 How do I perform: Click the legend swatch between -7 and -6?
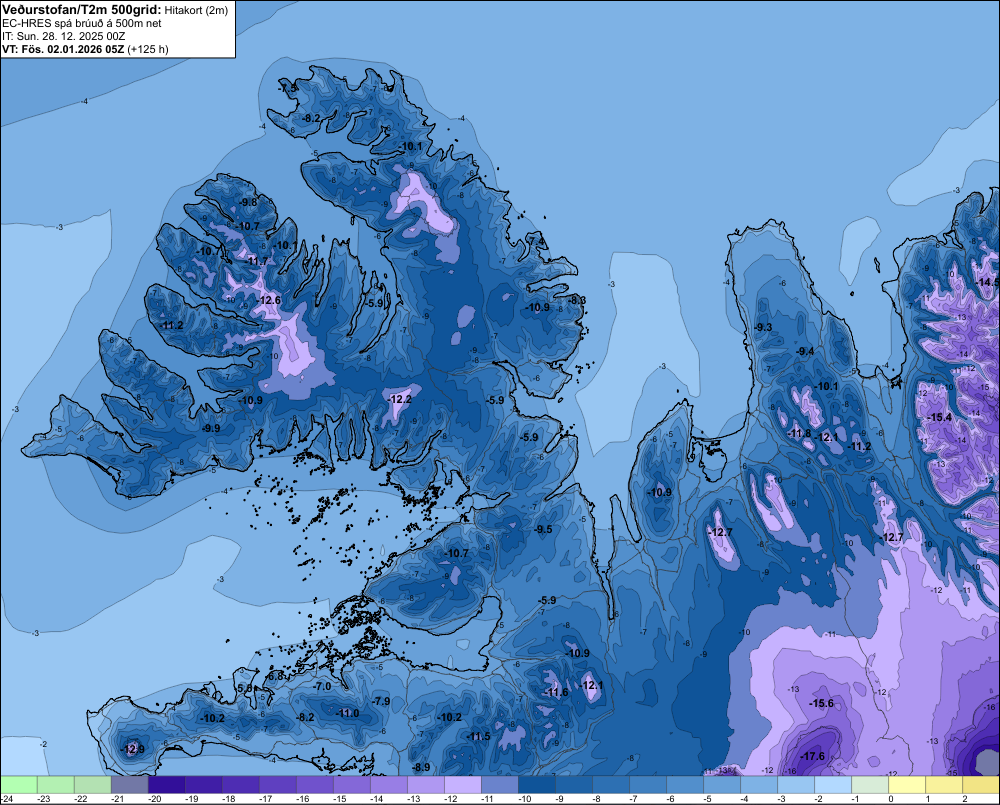pyautogui.click(x=648, y=784)
